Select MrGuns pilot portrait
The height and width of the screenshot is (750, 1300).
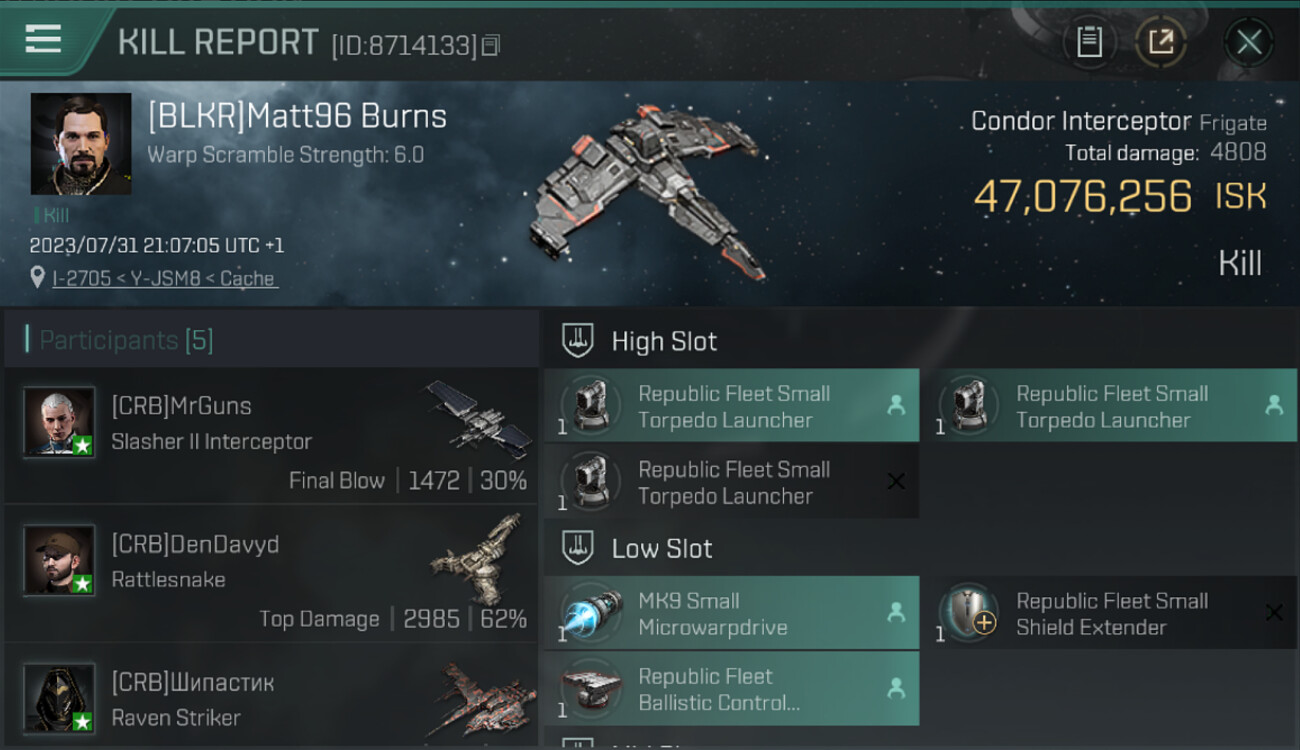59,422
